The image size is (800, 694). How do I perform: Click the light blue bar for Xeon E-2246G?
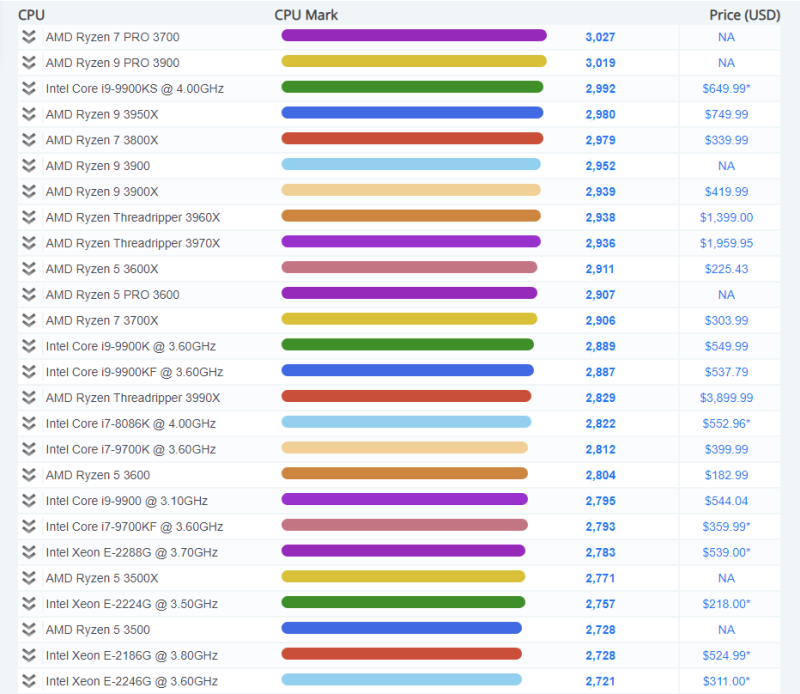tap(402, 680)
